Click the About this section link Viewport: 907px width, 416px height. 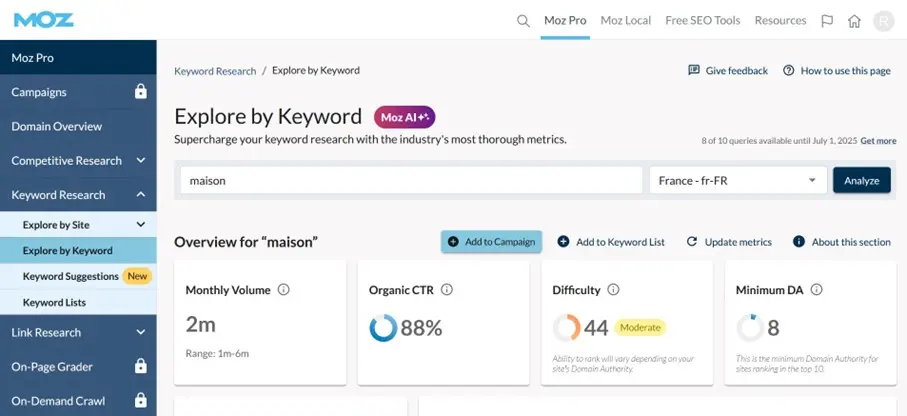[x=842, y=242]
